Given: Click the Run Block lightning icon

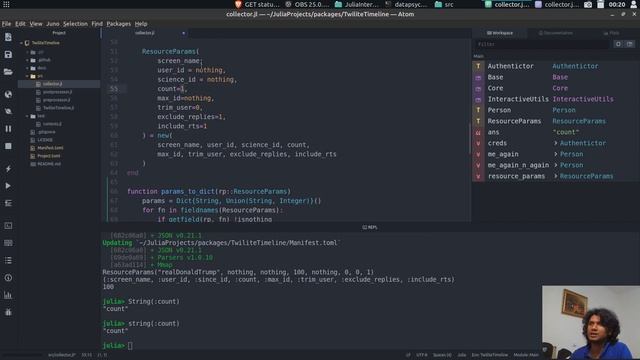Looking at the screenshot, I should click(8, 169).
